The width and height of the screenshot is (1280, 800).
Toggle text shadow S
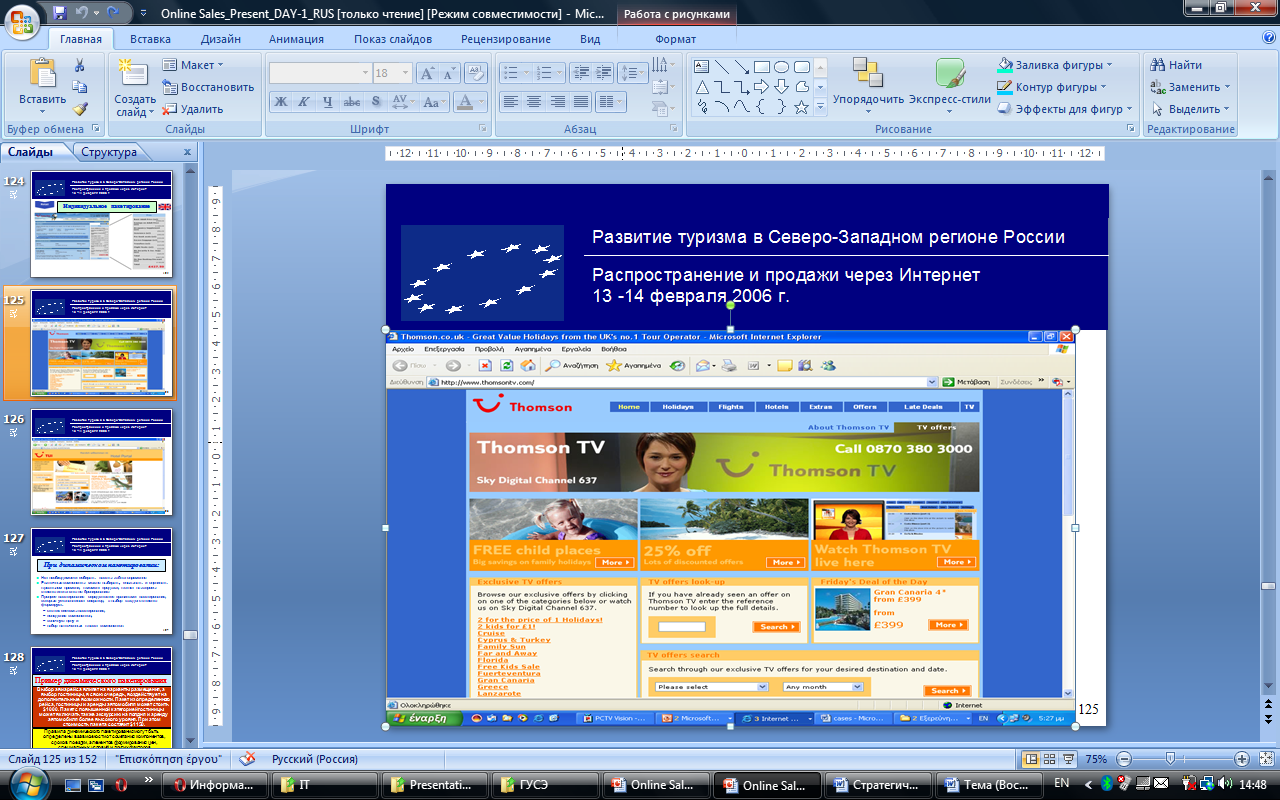click(x=375, y=102)
